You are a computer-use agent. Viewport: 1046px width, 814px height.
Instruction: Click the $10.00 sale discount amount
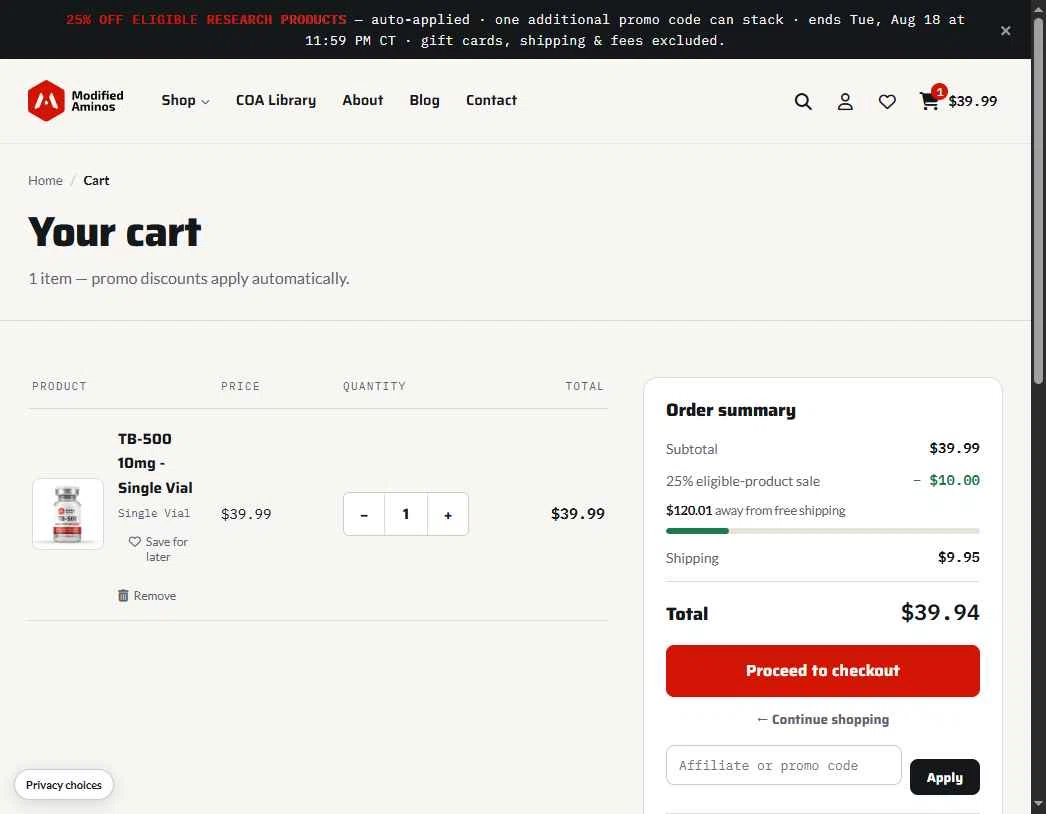(955, 480)
